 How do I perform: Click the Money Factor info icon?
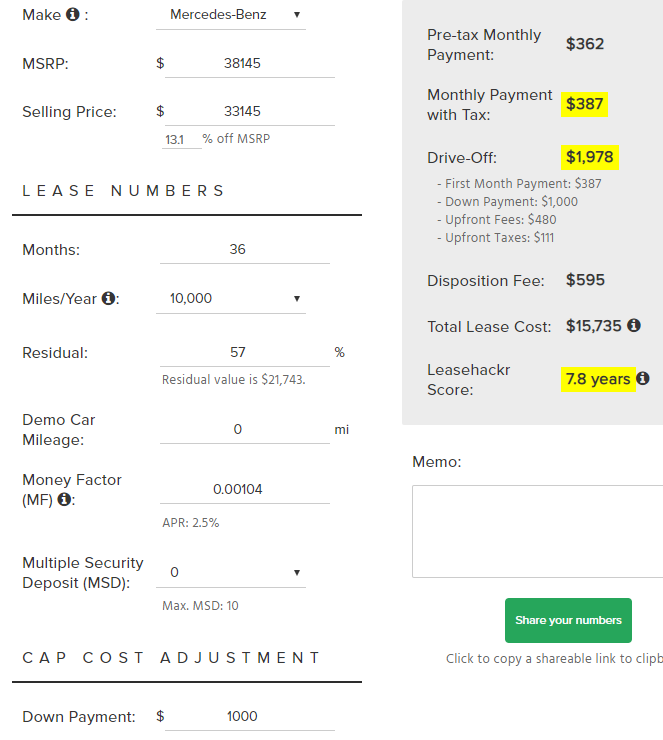tap(64, 499)
